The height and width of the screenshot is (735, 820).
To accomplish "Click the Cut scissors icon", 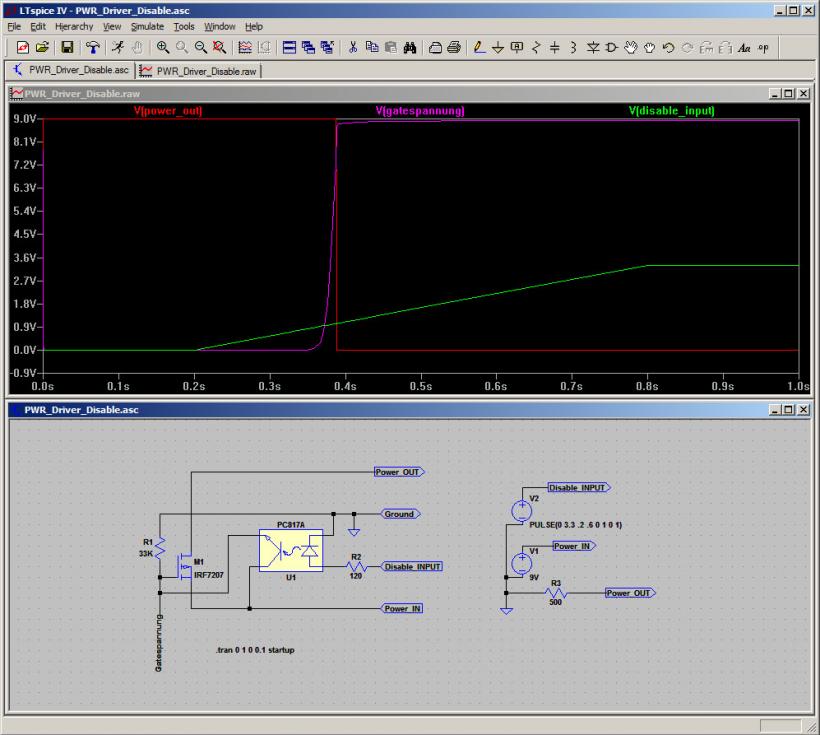I will pos(353,47).
